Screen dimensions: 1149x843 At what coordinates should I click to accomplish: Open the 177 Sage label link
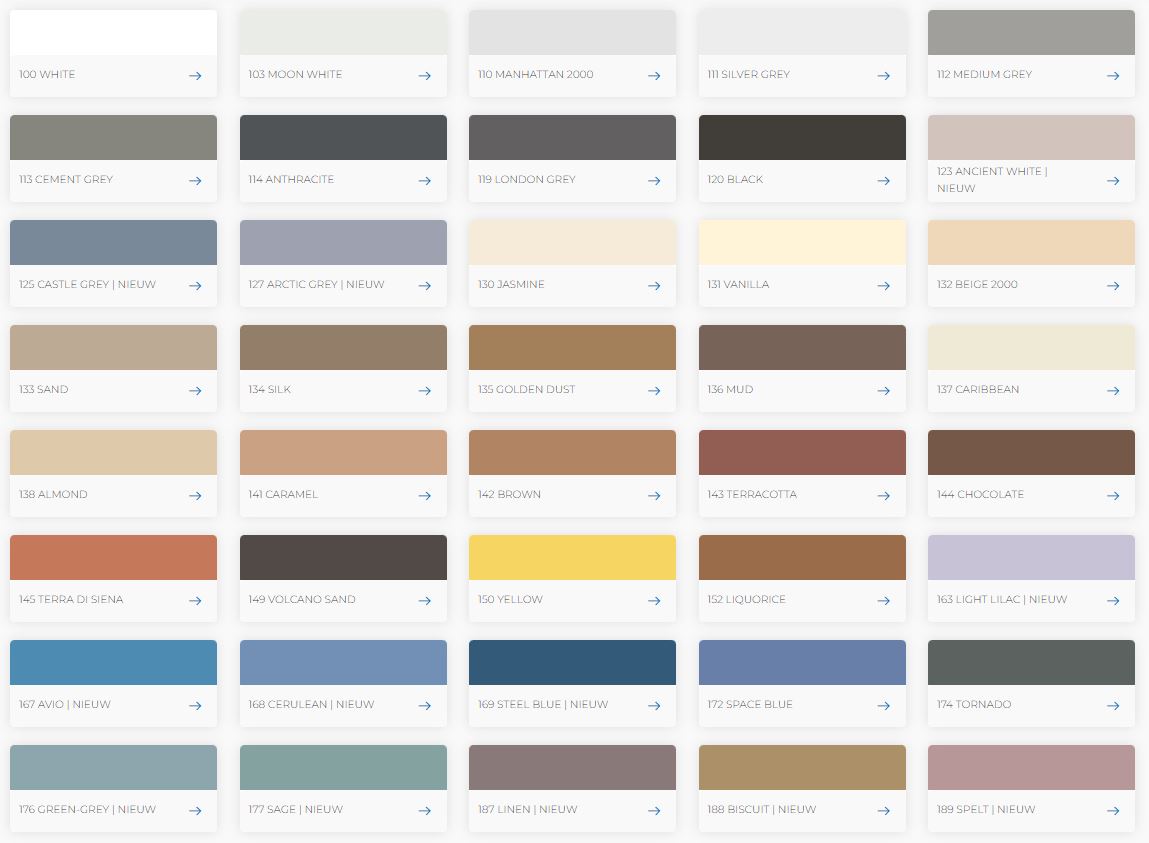(x=295, y=810)
